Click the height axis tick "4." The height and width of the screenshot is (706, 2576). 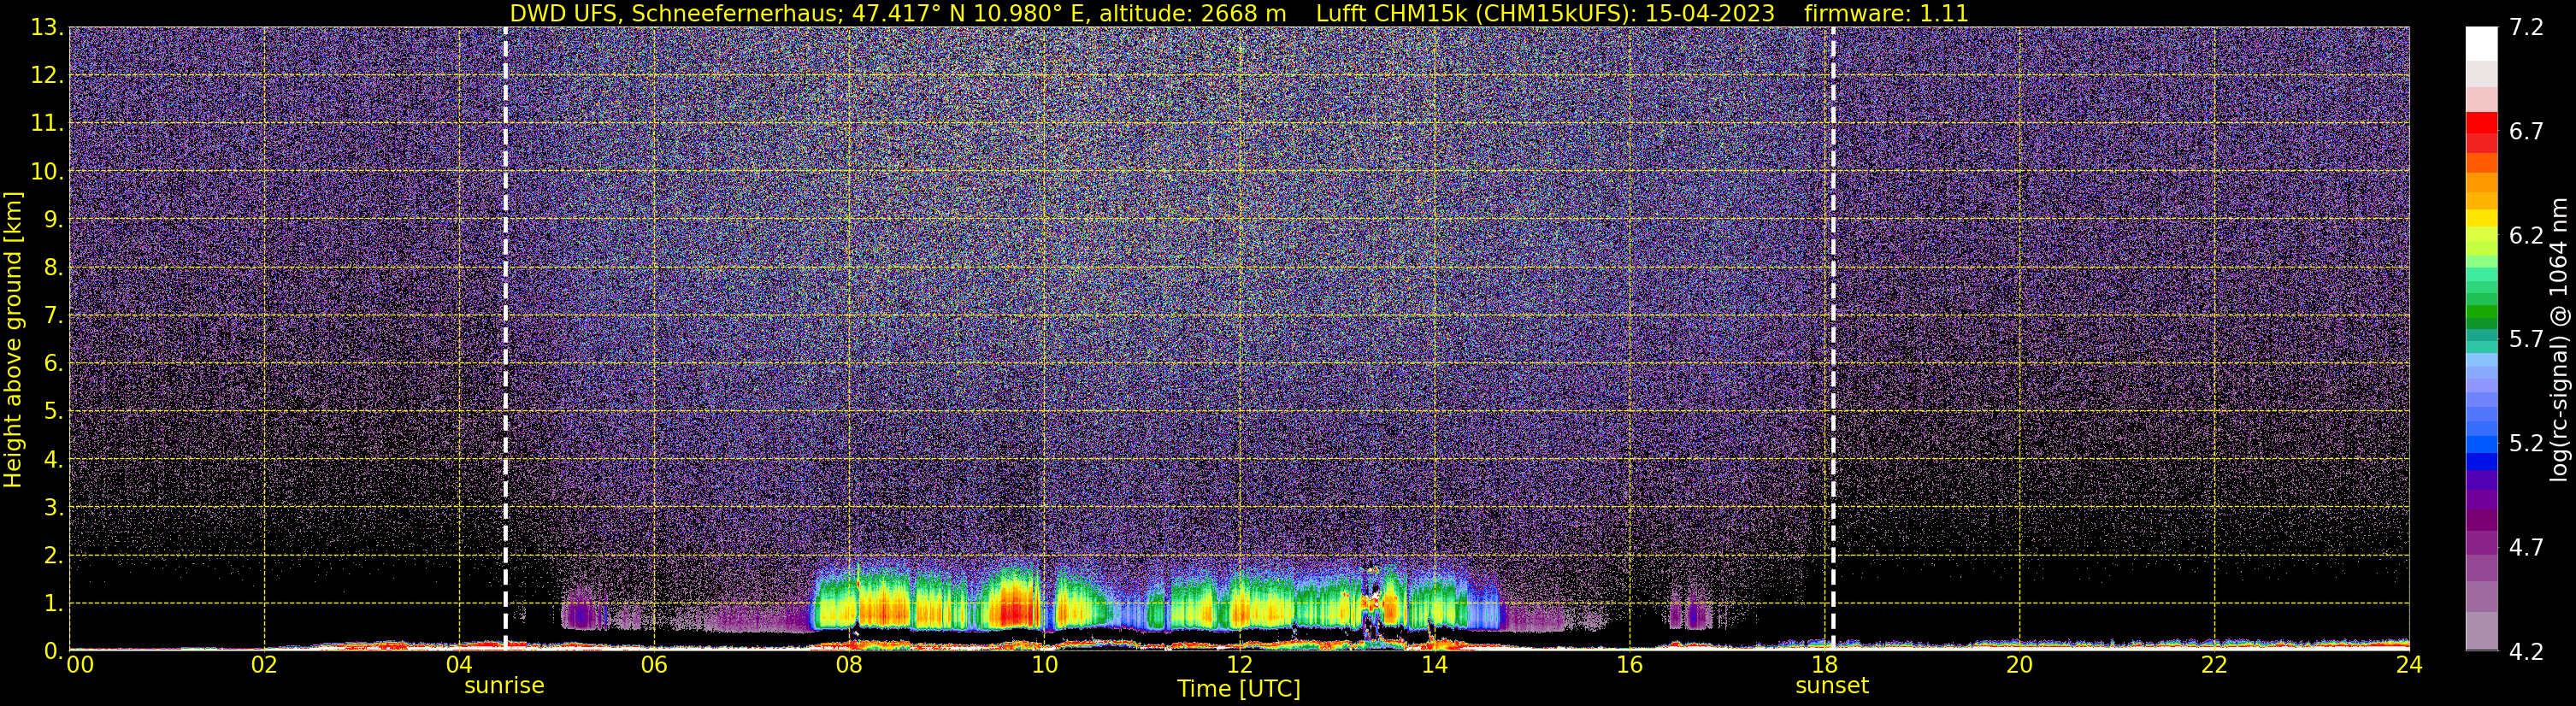coord(53,459)
